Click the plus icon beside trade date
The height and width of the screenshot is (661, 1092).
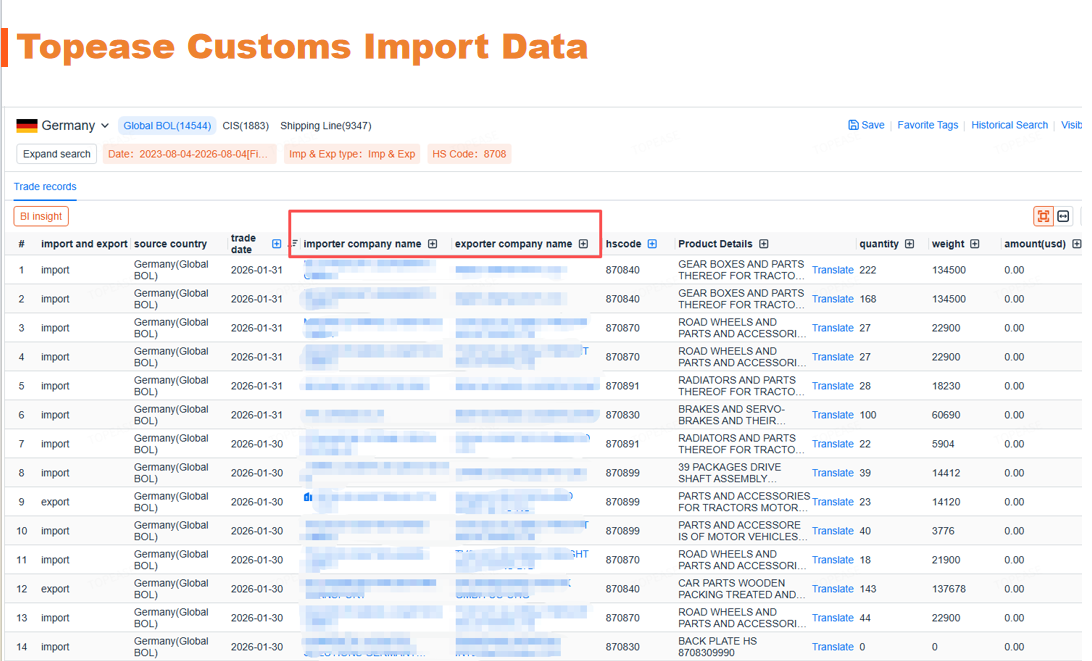point(276,244)
